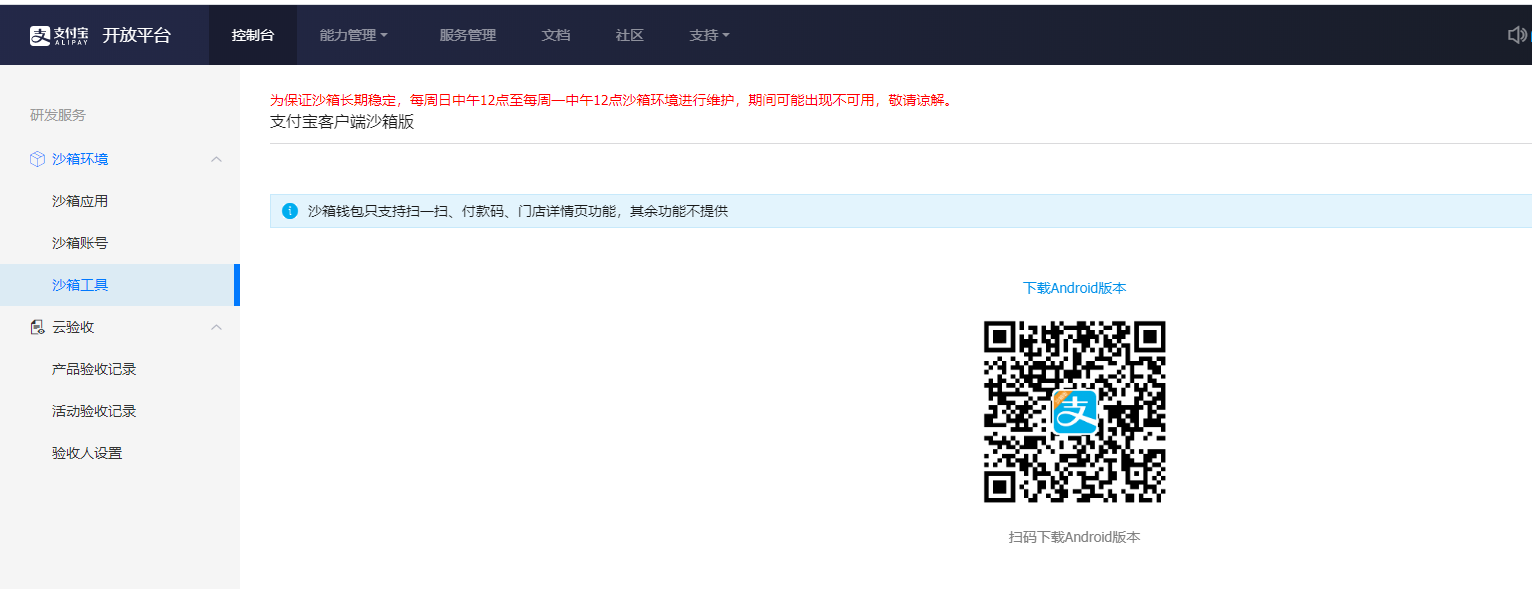This screenshot has height=589, width=1532.
Task: Click the 开放平台 title text
Action: tap(137, 35)
